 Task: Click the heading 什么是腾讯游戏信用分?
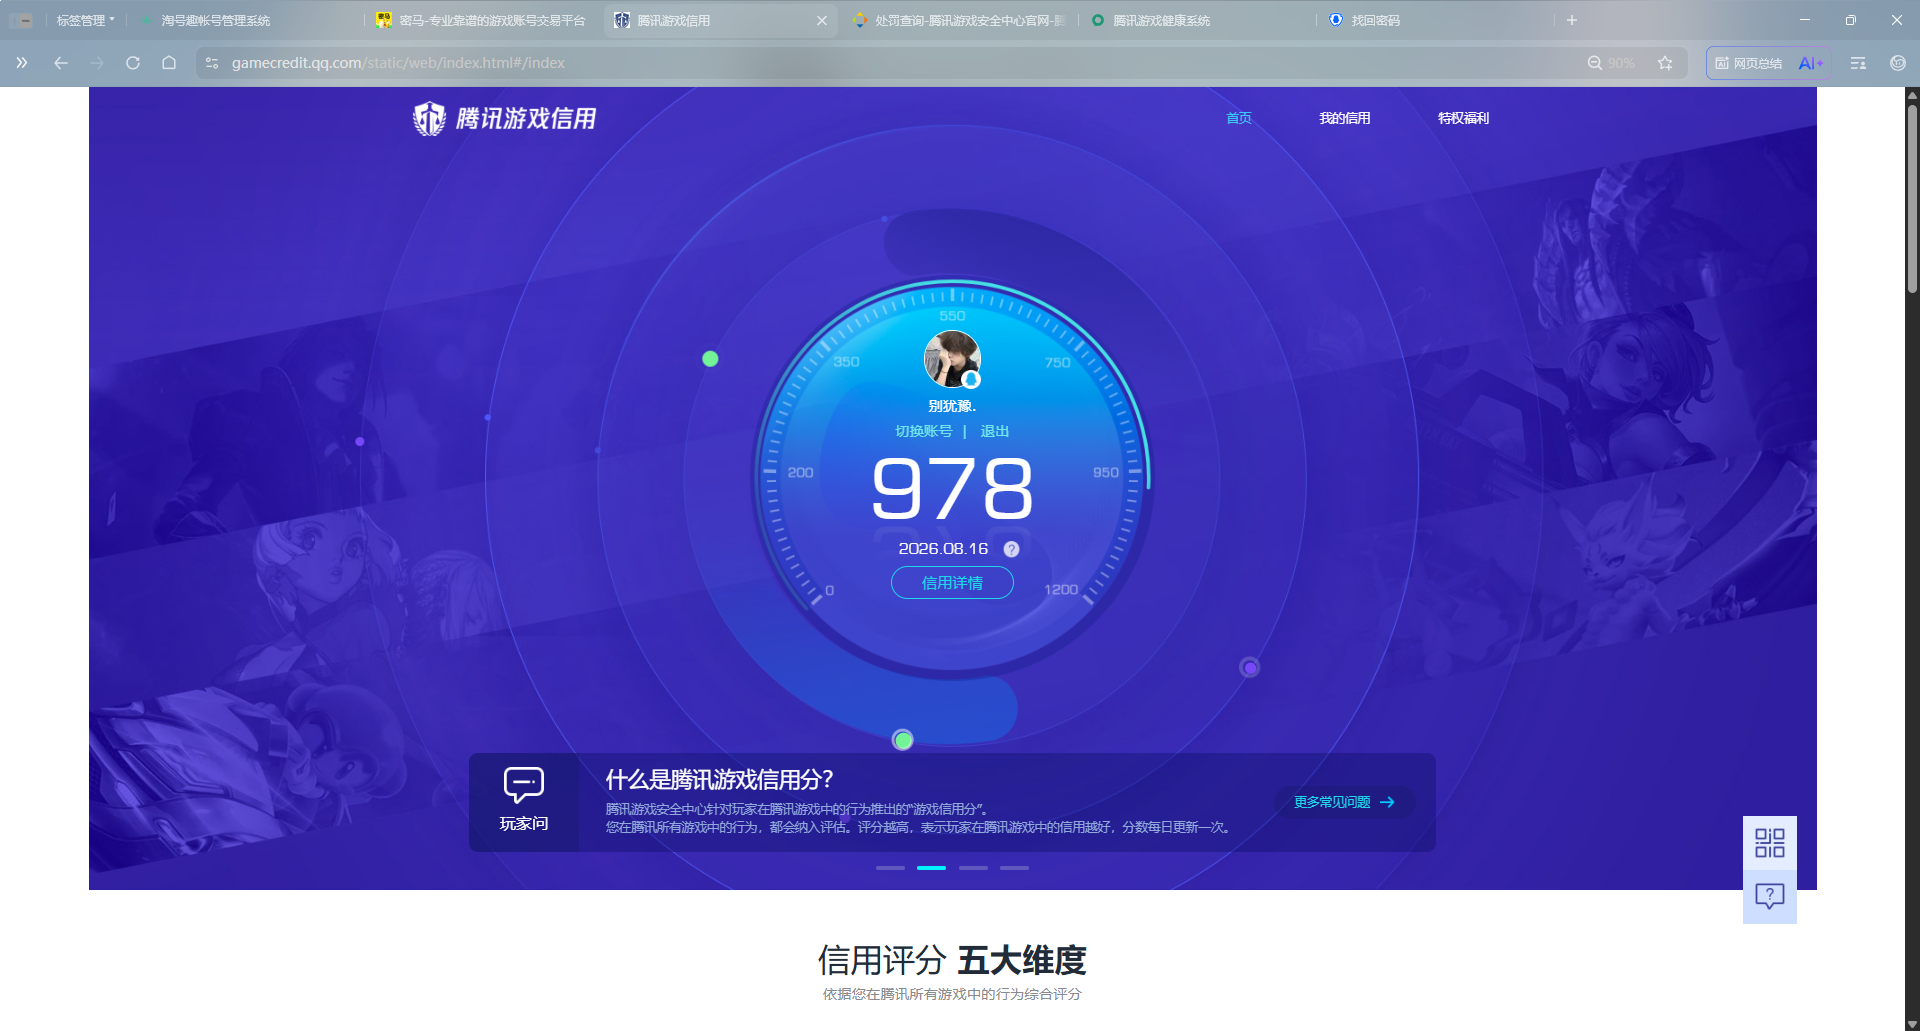[x=719, y=780]
